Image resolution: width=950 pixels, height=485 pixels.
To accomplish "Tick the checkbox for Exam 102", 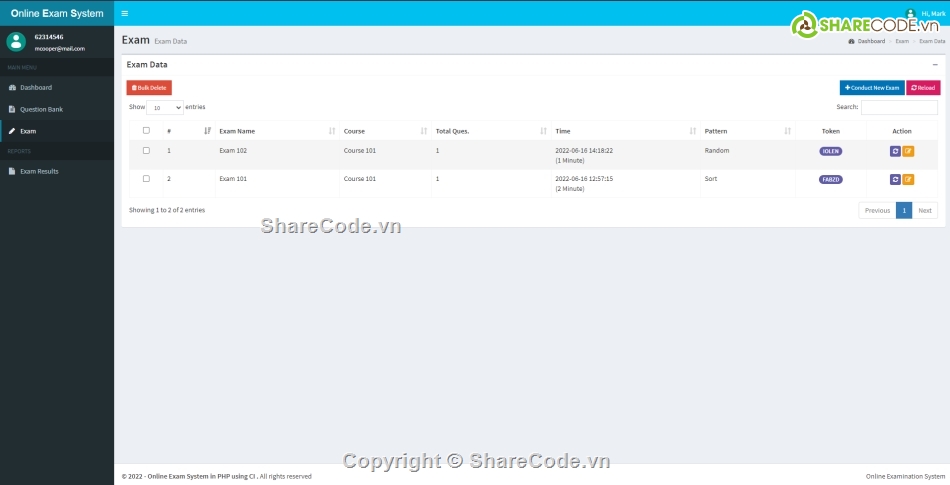I will pos(146,150).
